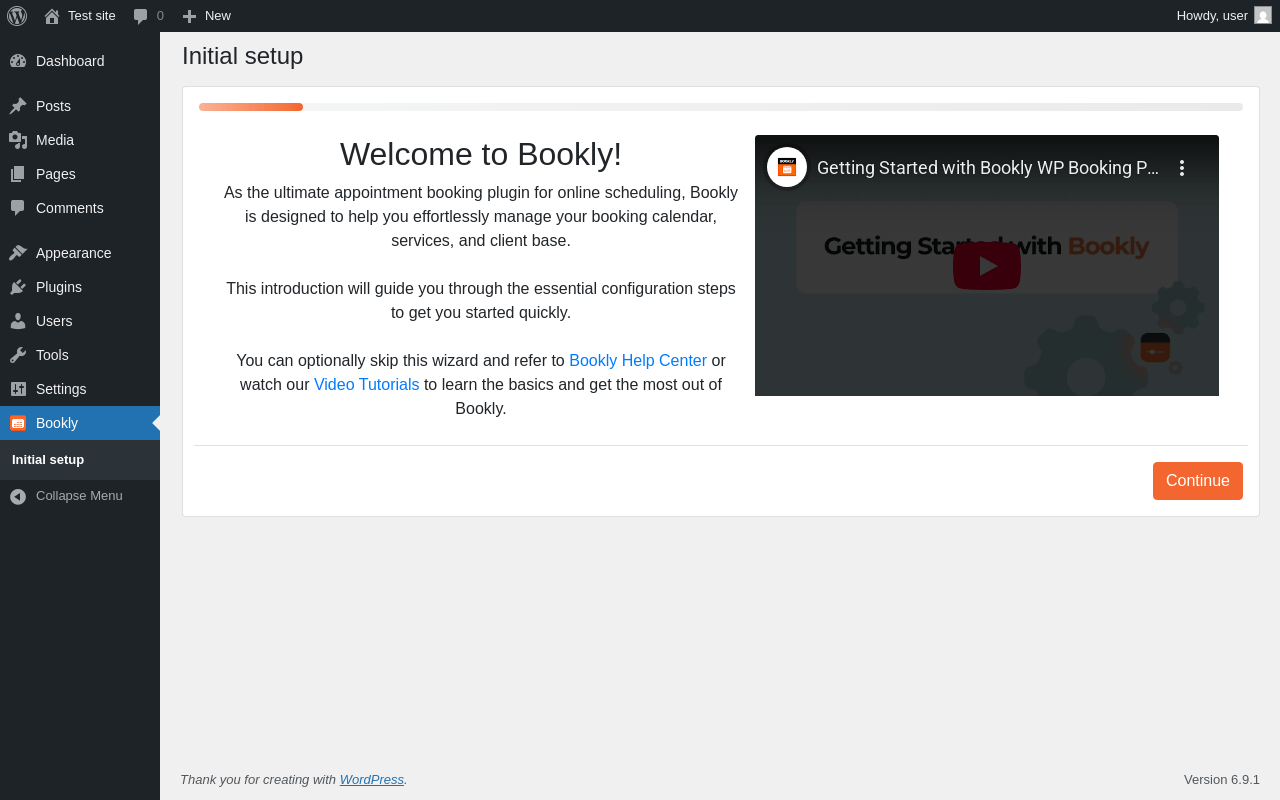Click Collapse Menu label

(x=79, y=496)
